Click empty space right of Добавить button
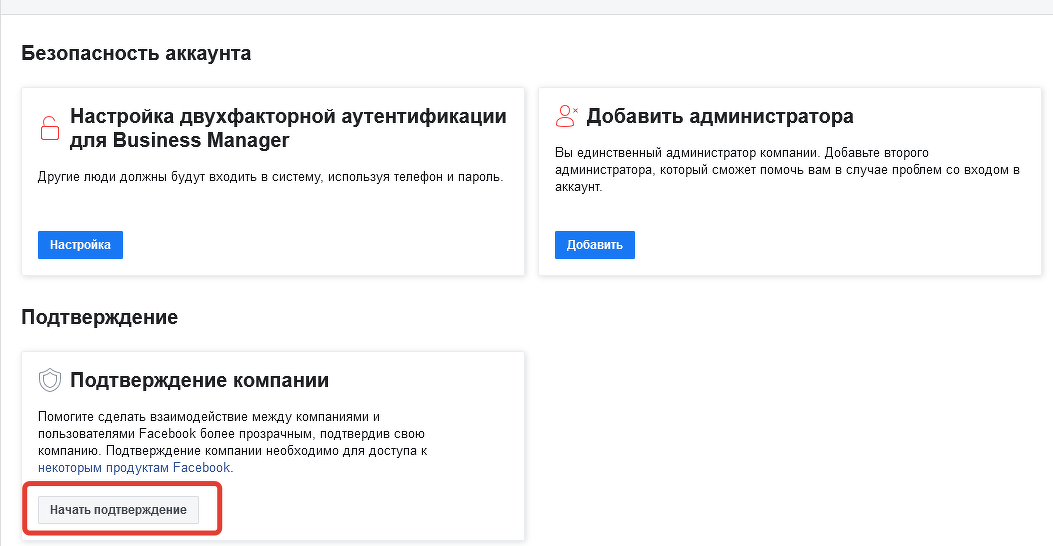The image size is (1053, 546). pyautogui.click(x=830, y=245)
